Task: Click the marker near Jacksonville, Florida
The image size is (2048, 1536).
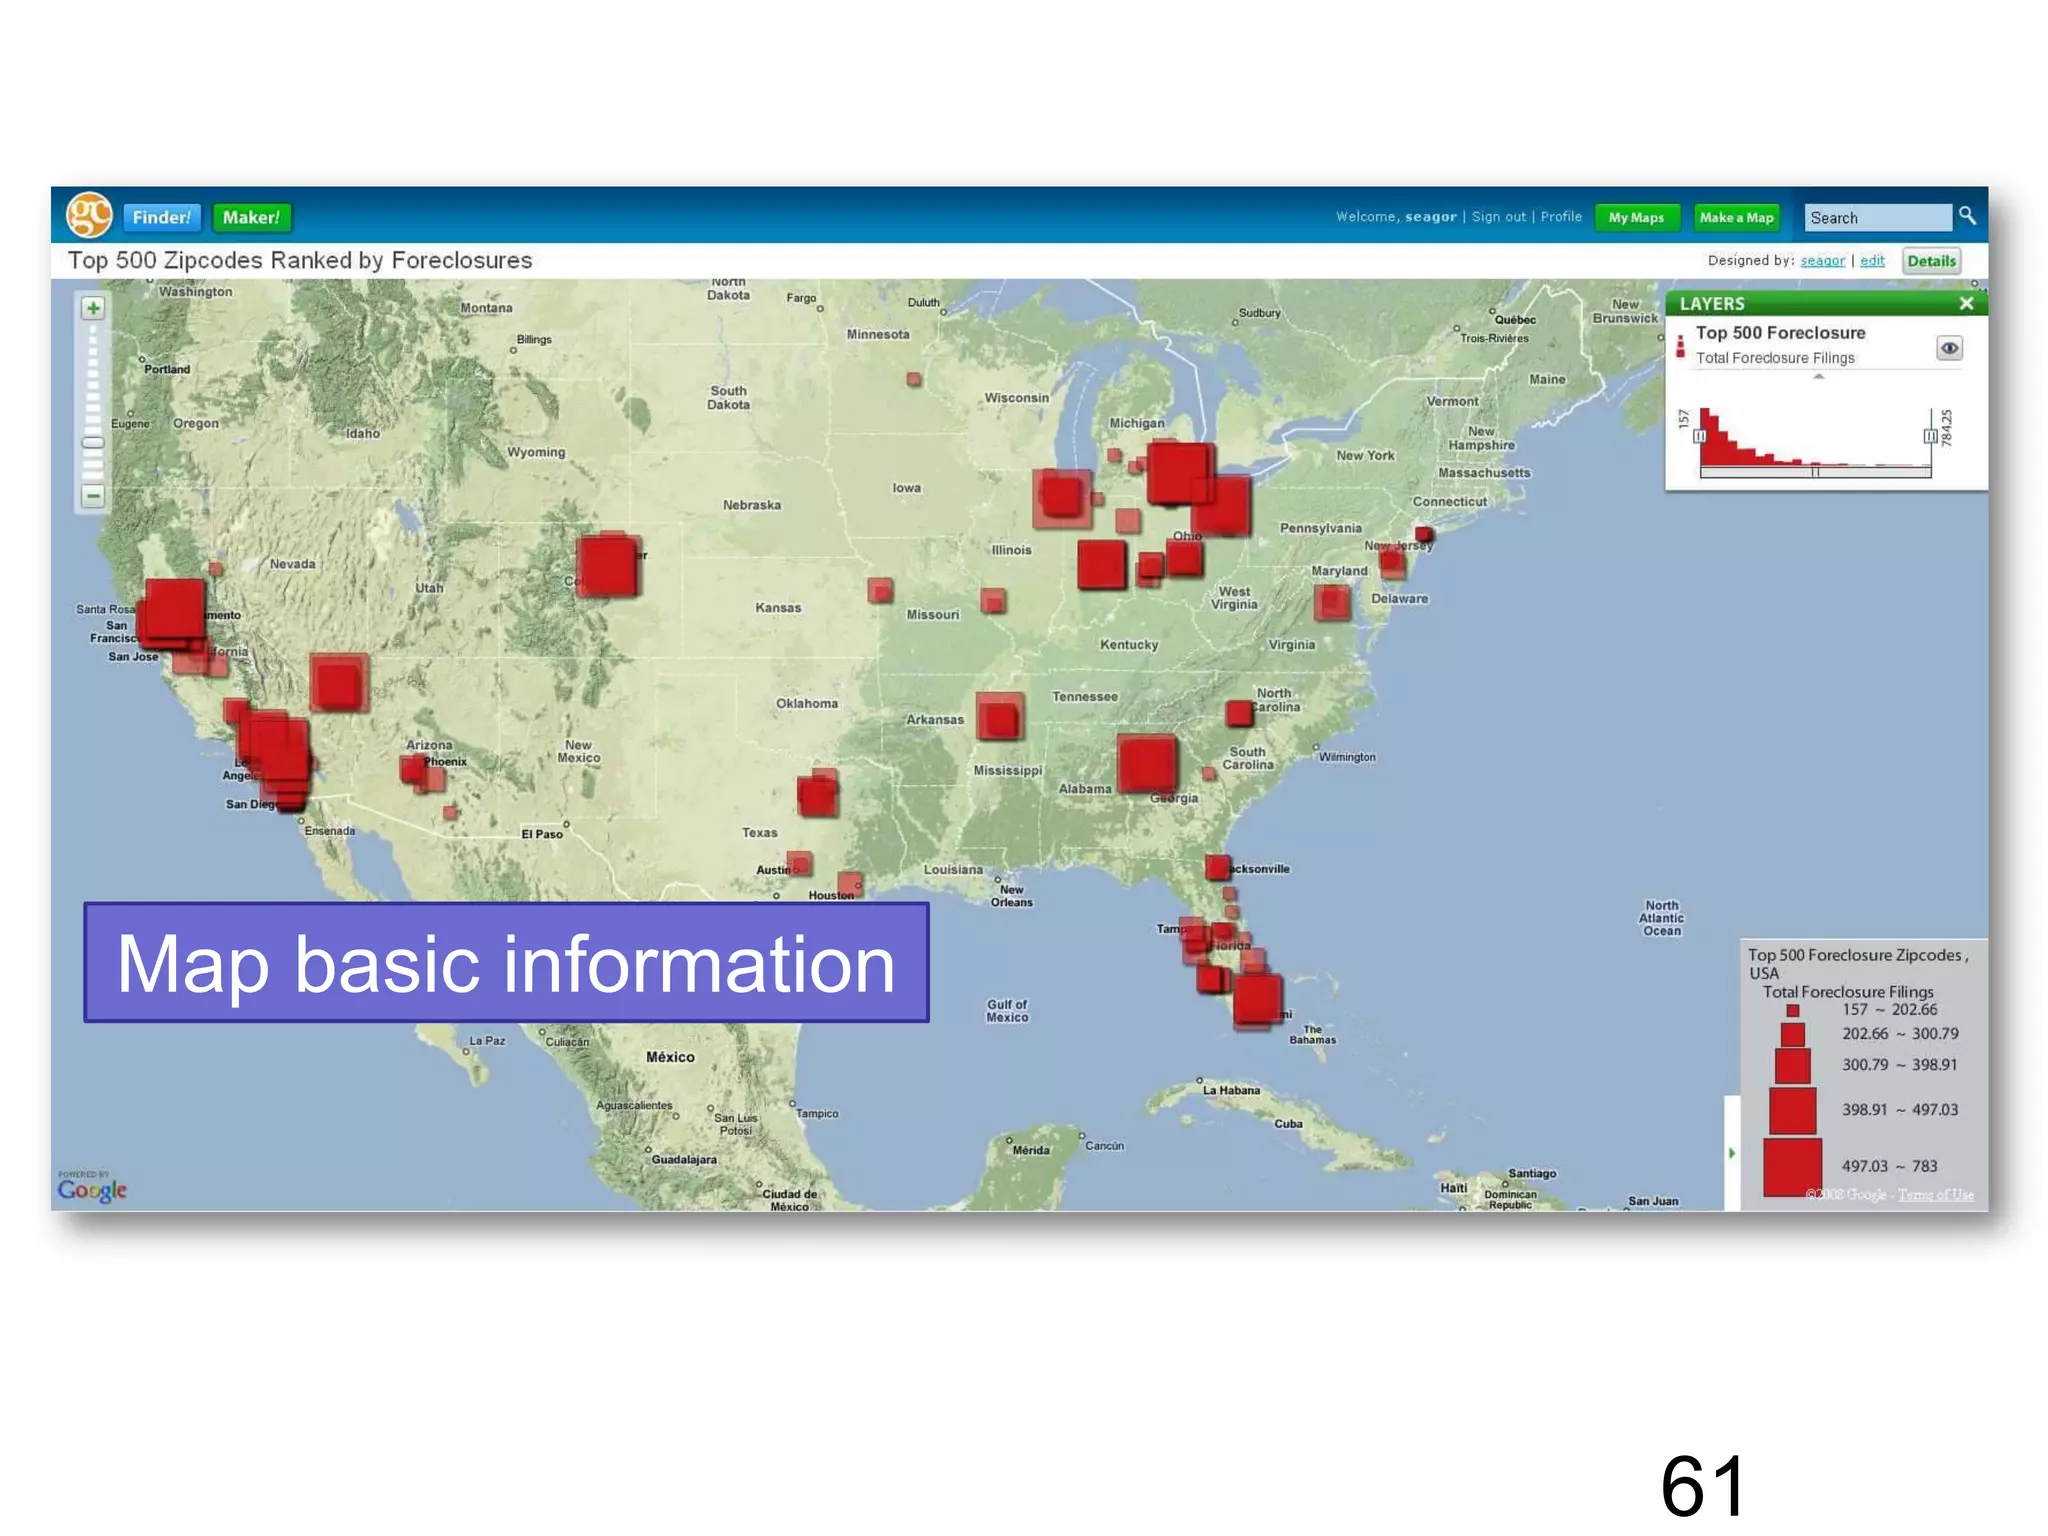Action: tap(1217, 867)
